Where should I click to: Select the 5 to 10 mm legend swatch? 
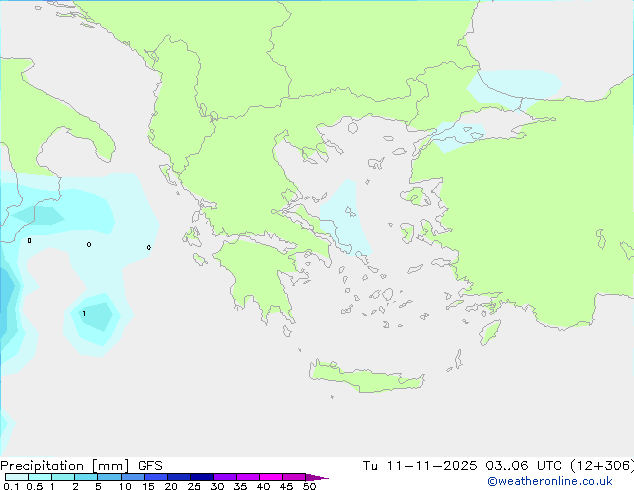coord(109,477)
